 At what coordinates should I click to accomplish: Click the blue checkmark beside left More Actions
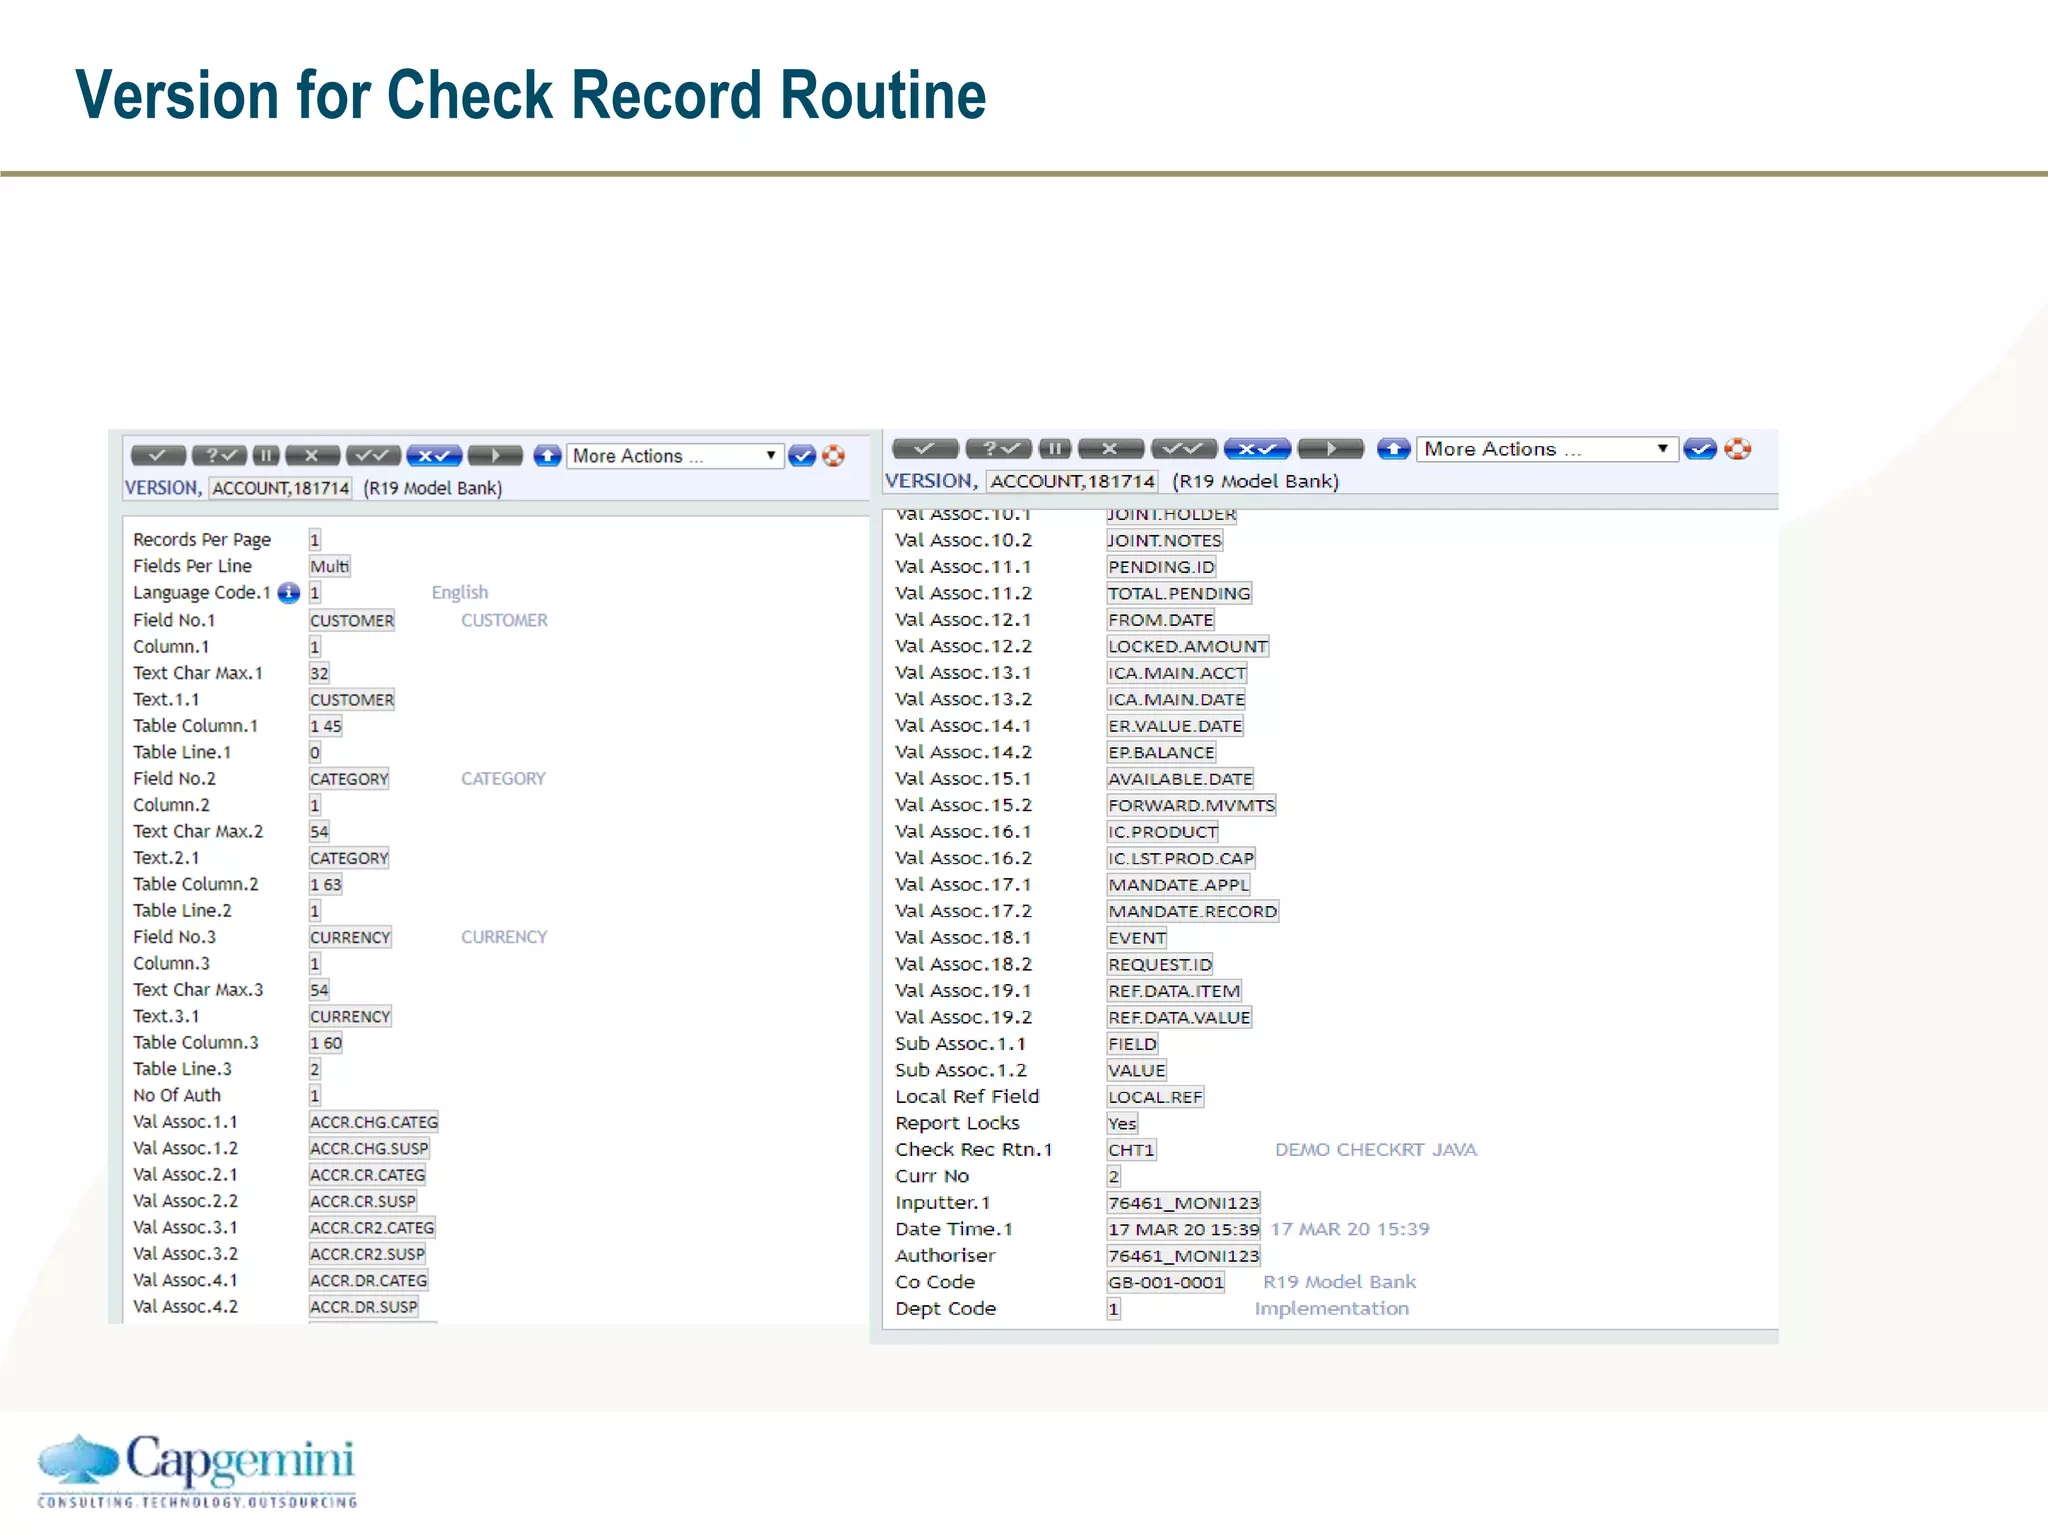point(802,456)
